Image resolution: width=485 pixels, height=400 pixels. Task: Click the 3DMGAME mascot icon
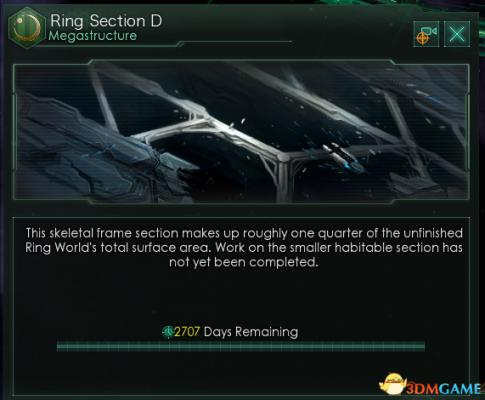[x=393, y=384]
